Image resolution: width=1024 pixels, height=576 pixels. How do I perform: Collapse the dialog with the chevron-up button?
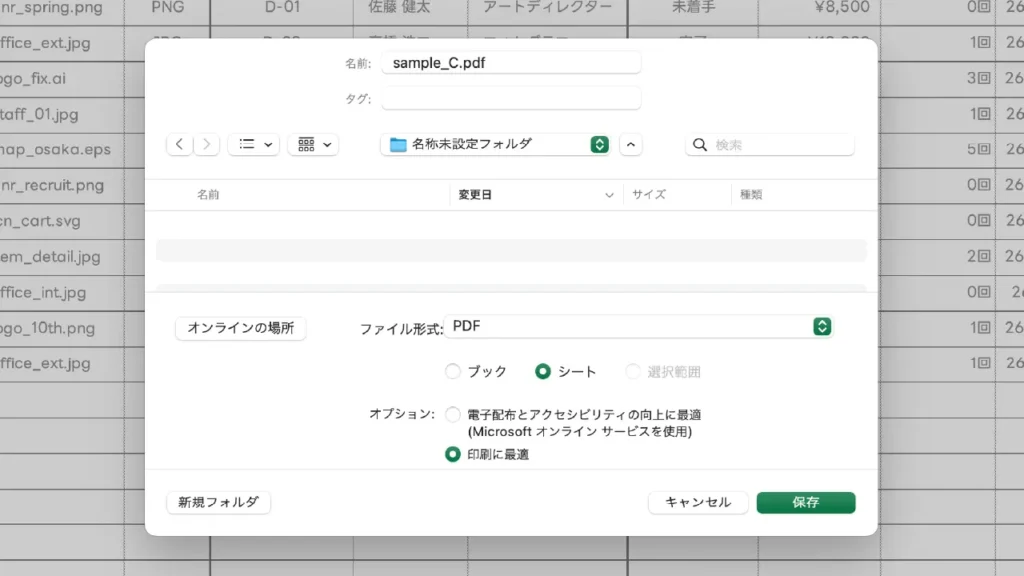630,145
